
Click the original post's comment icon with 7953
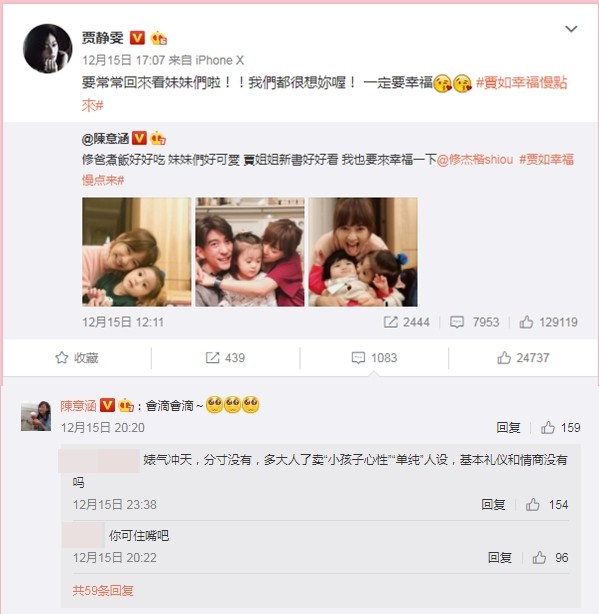pyautogui.click(x=475, y=322)
